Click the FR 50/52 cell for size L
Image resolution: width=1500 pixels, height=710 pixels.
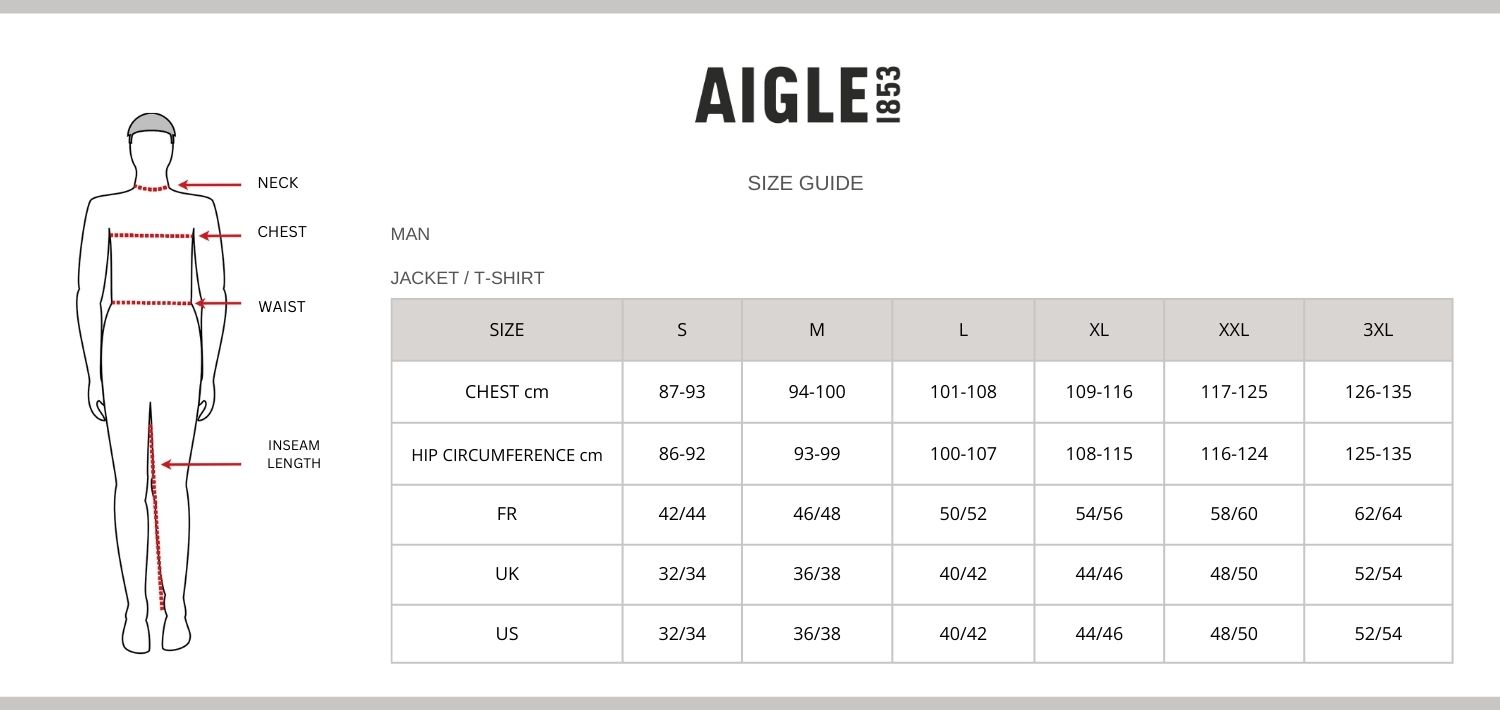pos(963,514)
